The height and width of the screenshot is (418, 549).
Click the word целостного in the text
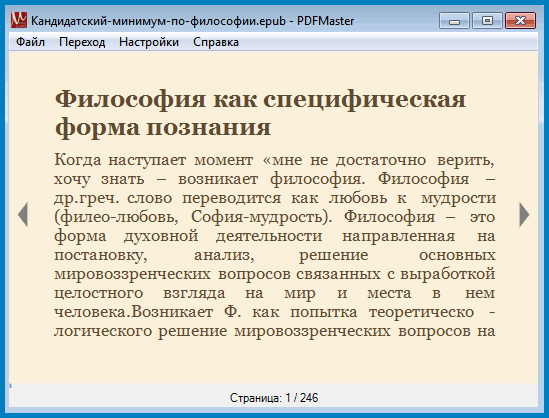click(x=99, y=293)
